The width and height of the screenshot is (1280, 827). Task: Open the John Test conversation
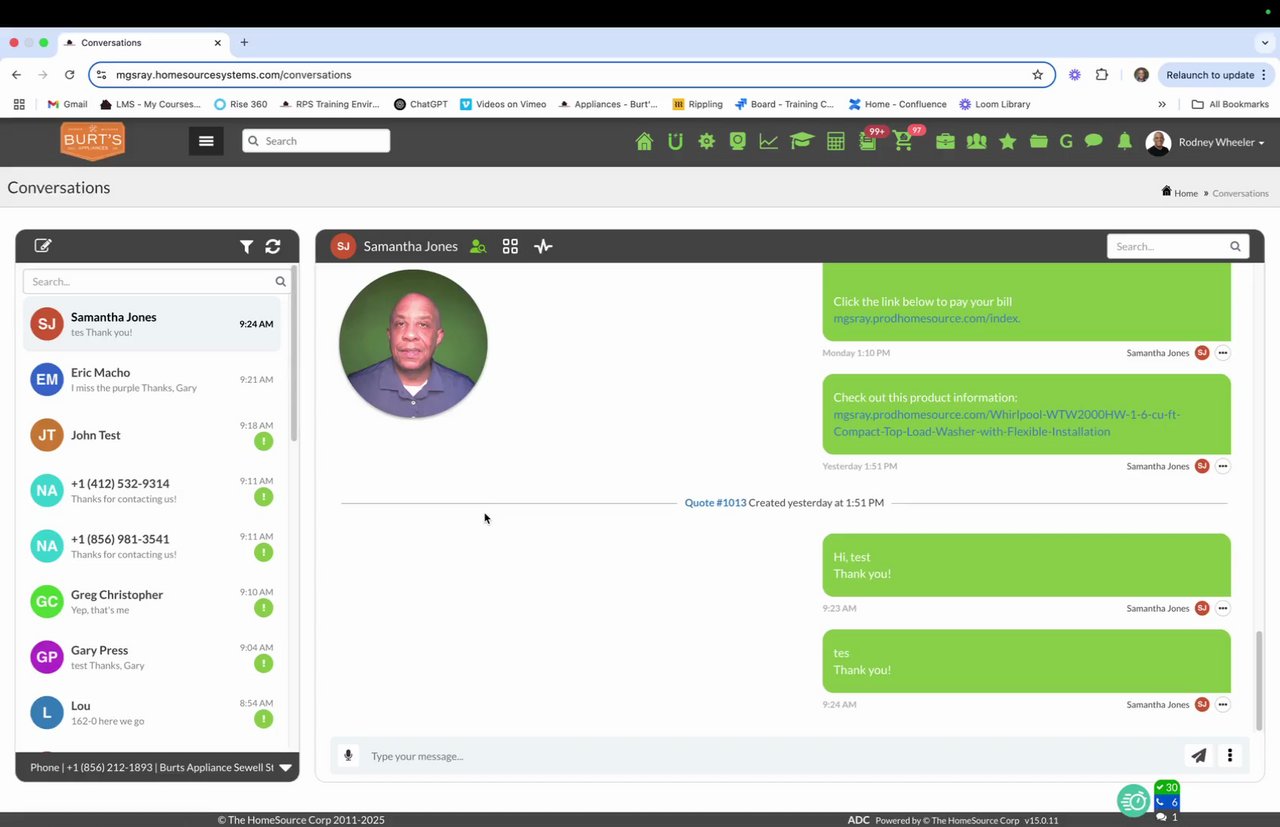tap(152, 435)
